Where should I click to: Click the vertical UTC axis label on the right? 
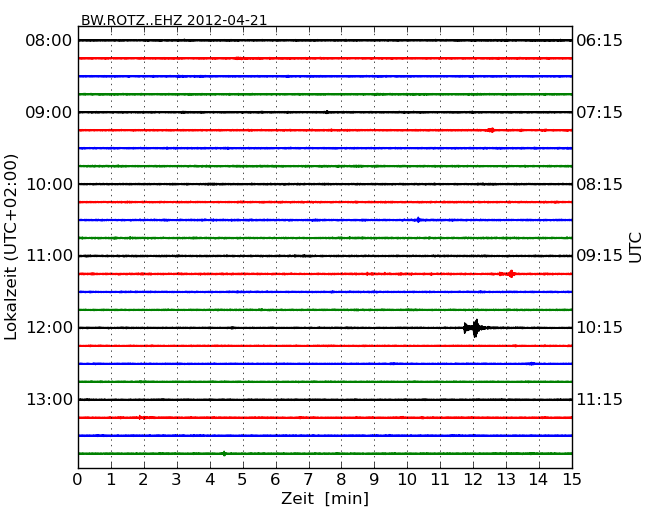coord(635,248)
